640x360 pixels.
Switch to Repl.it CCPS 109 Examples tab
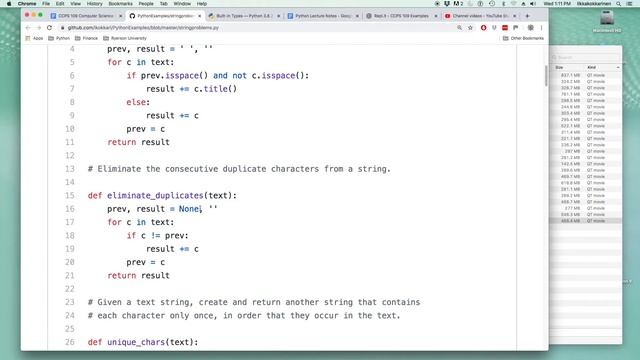(401, 16)
